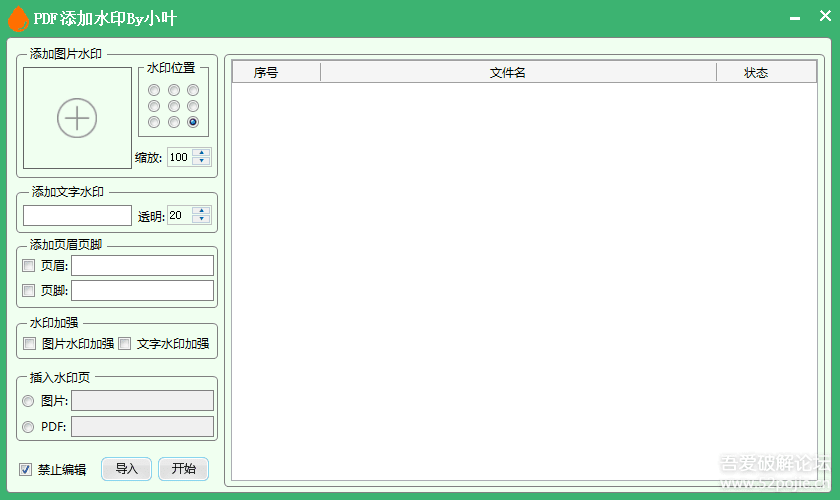Click the 缩放 value field showing 100
840x500 pixels.
(x=179, y=157)
